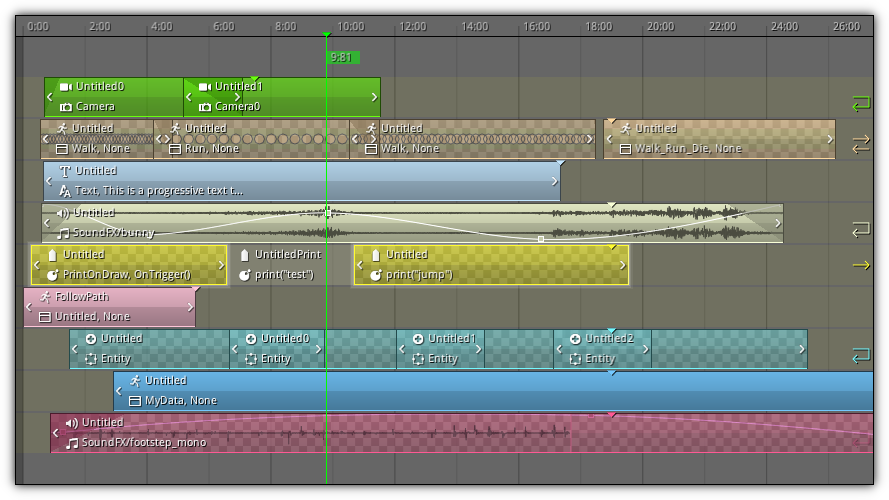Viewport: 889px width, 500px height.
Task: Click the right handle arrow of the Untitled1 camera clip
Action: [x=374, y=97]
